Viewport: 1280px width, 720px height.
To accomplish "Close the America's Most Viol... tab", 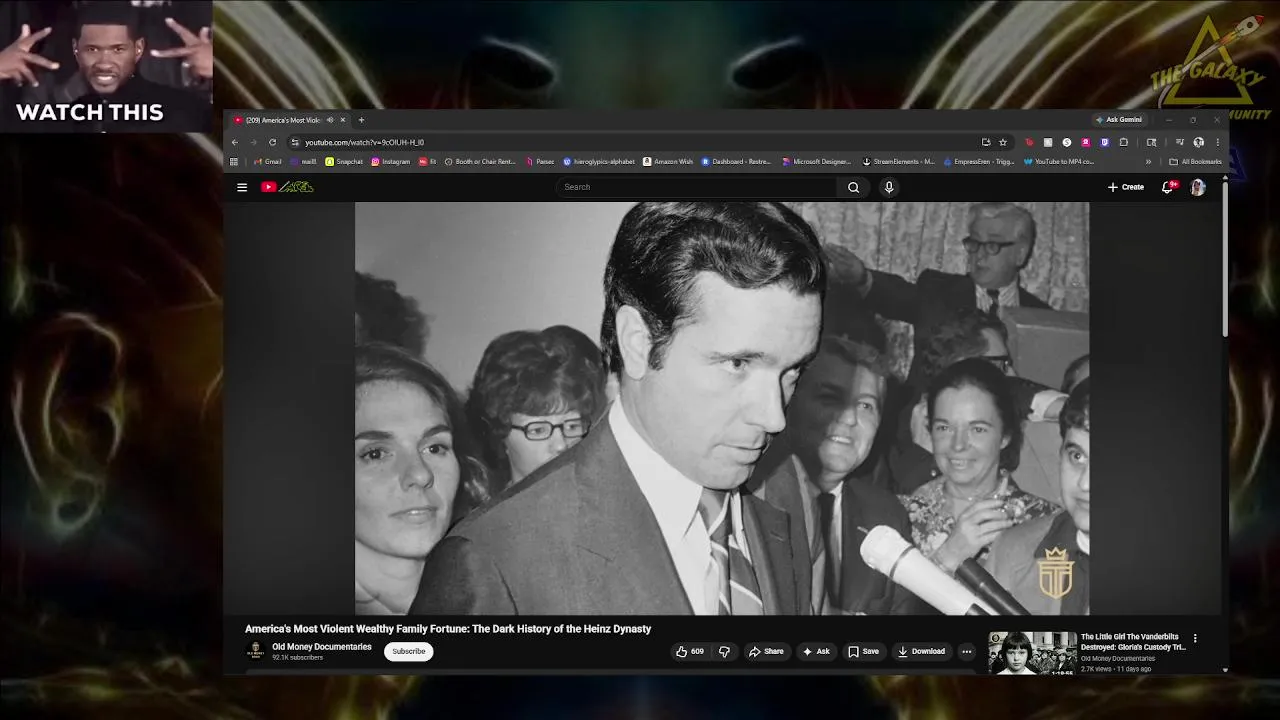I will pyautogui.click(x=343, y=120).
